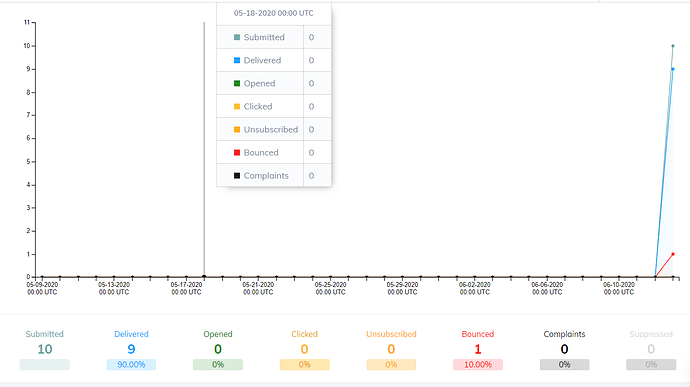Click the Complaints row label in tooltip
This screenshot has width=690, height=387.
pyautogui.click(x=266, y=176)
